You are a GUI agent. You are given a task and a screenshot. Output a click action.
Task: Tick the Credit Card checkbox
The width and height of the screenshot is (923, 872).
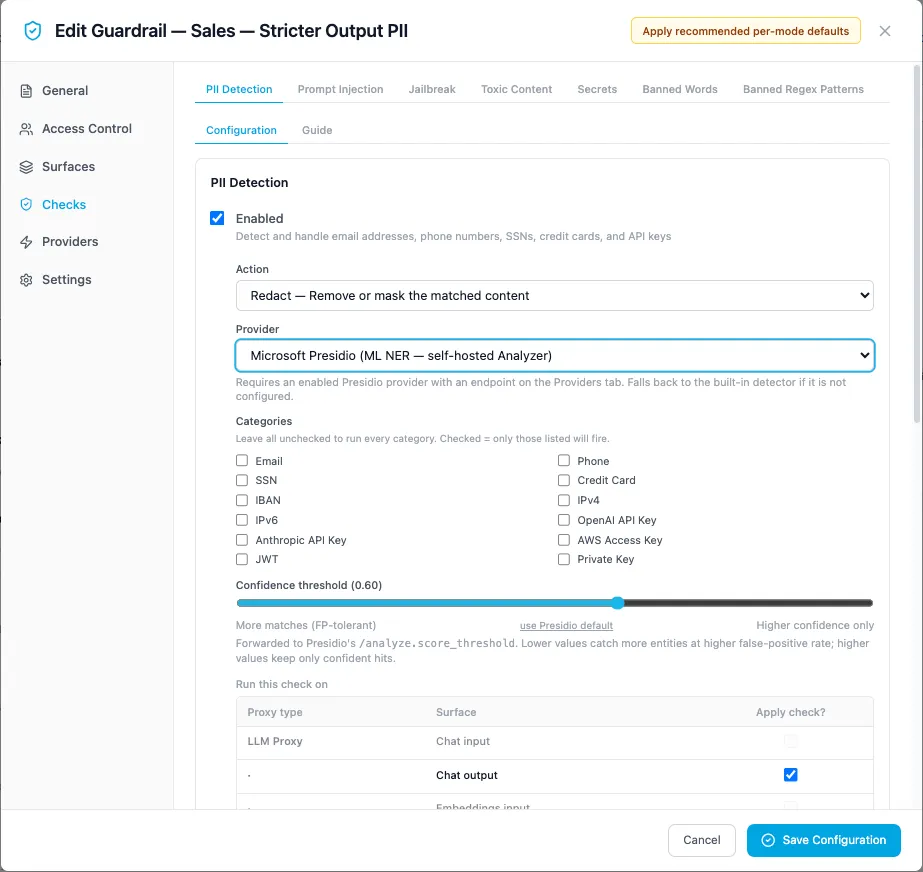[x=564, y=480]
